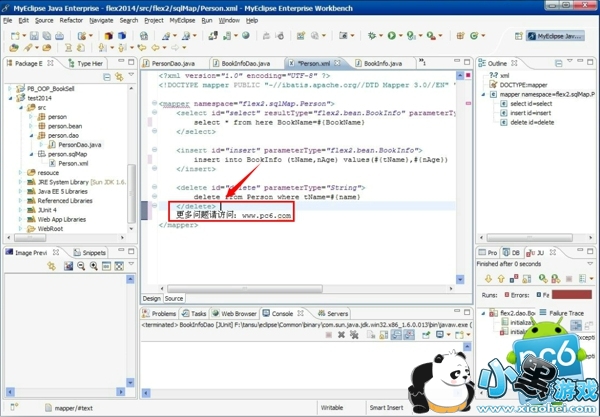
Task: Open the Snippets view tab
Action: [x=94, y=253]
